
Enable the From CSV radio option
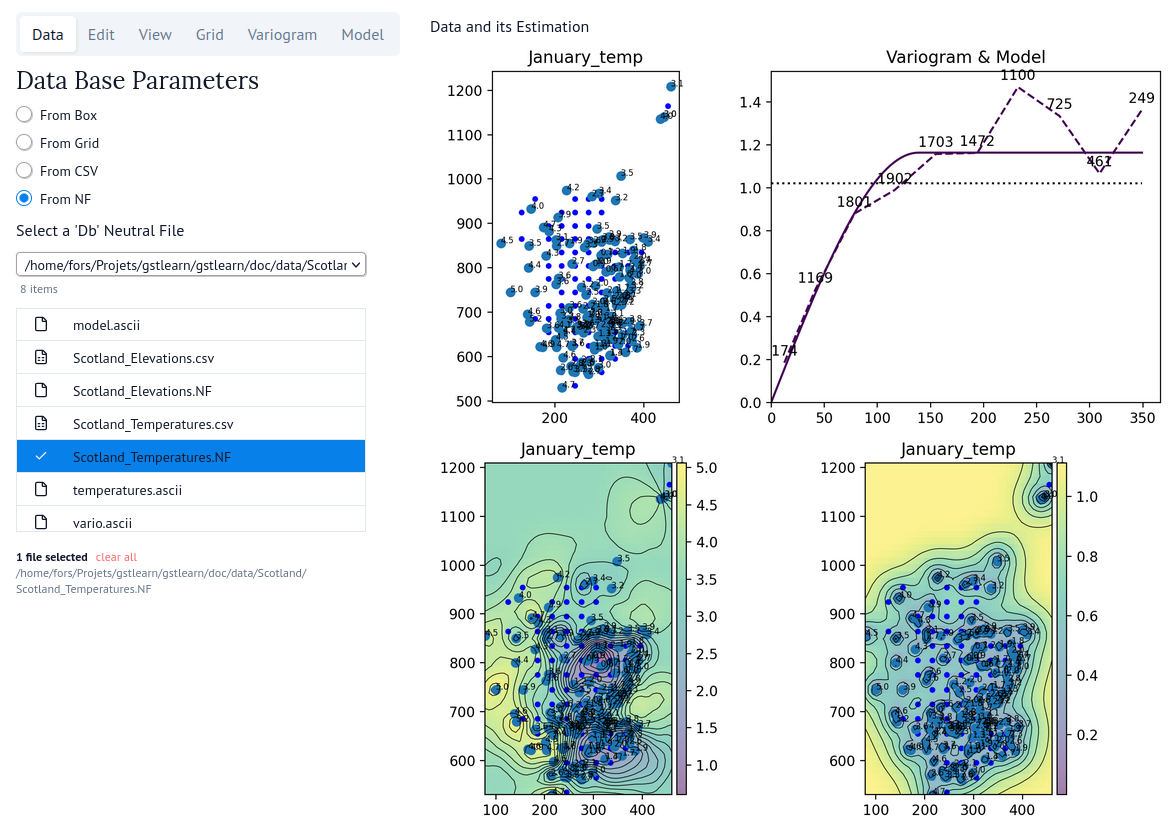[x=25, y=171]
